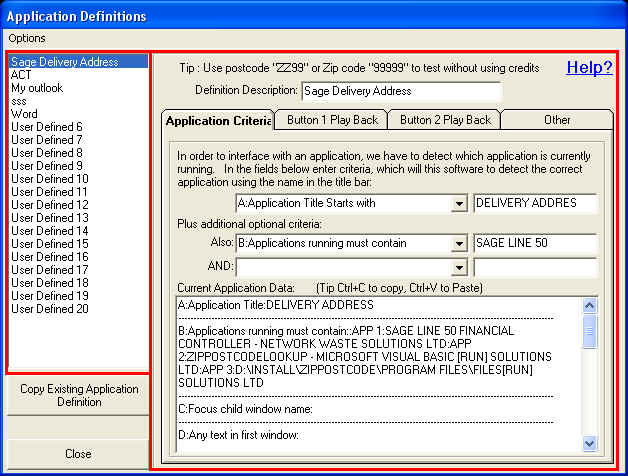
Task: Select User Defined 14
Action: coord(78,231)
